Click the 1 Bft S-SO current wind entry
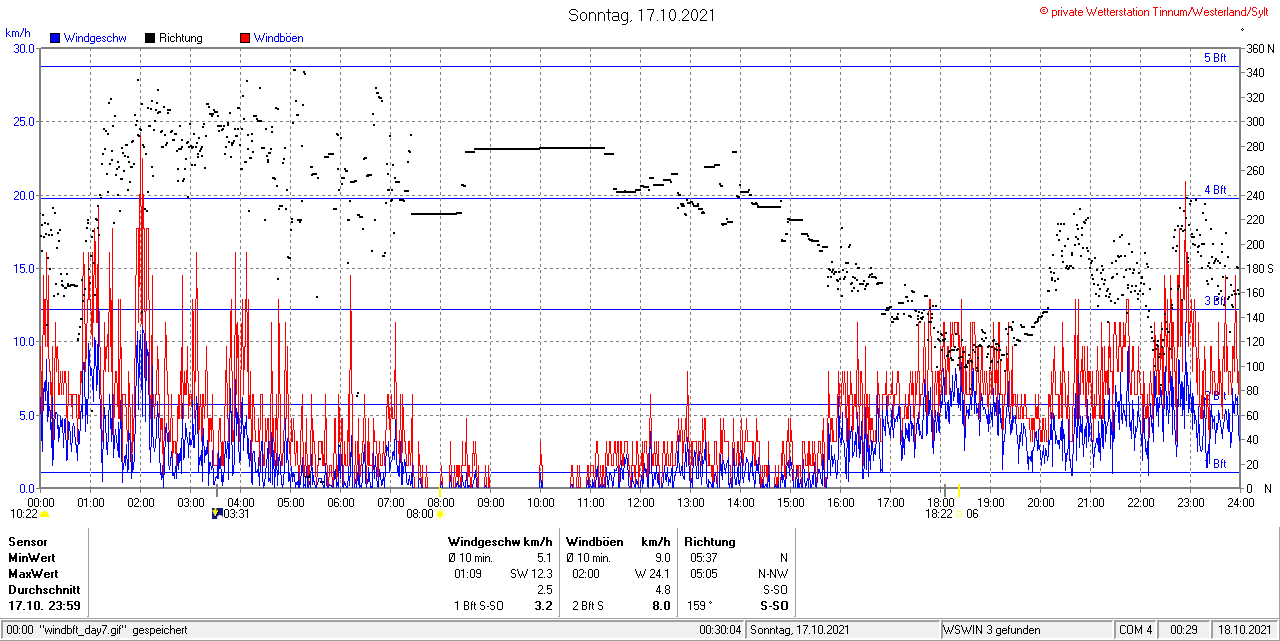Image resolution: width=1280 pixels, height=641 pixels. point(479,606)
